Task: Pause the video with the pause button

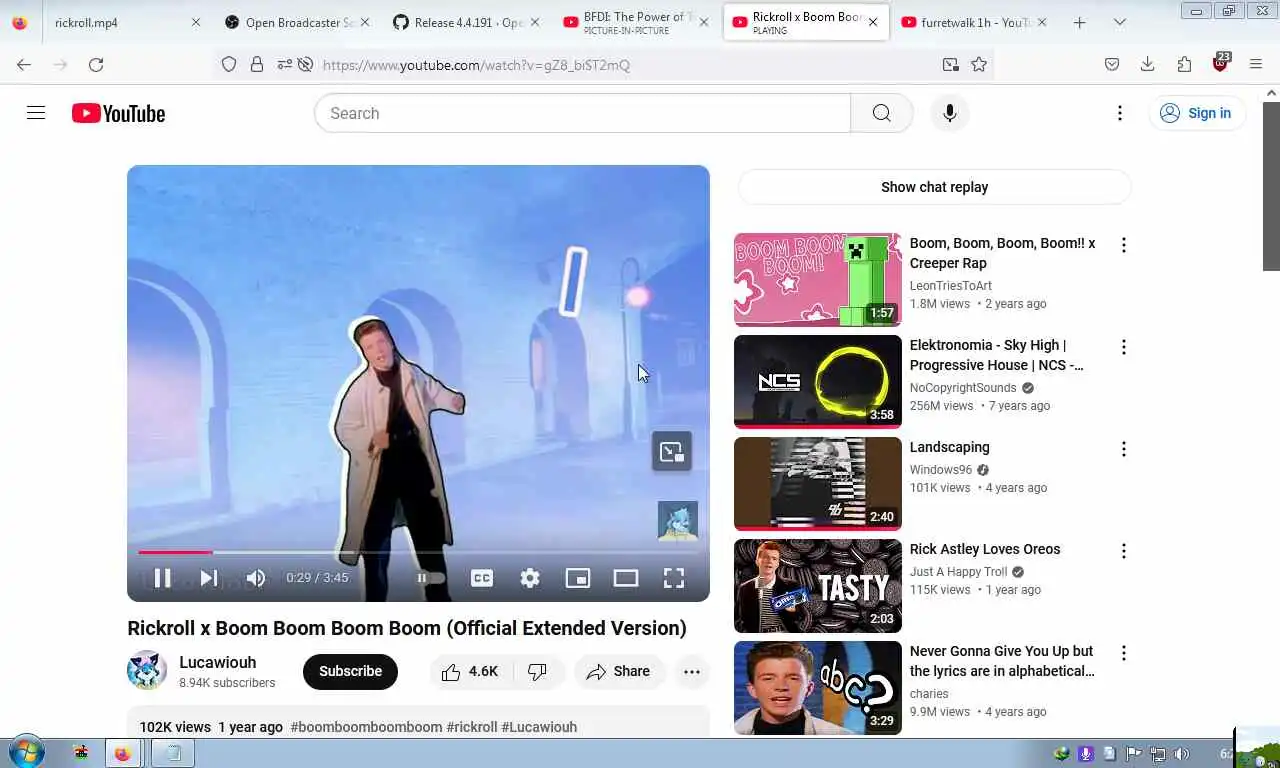Action: [162, 578]
